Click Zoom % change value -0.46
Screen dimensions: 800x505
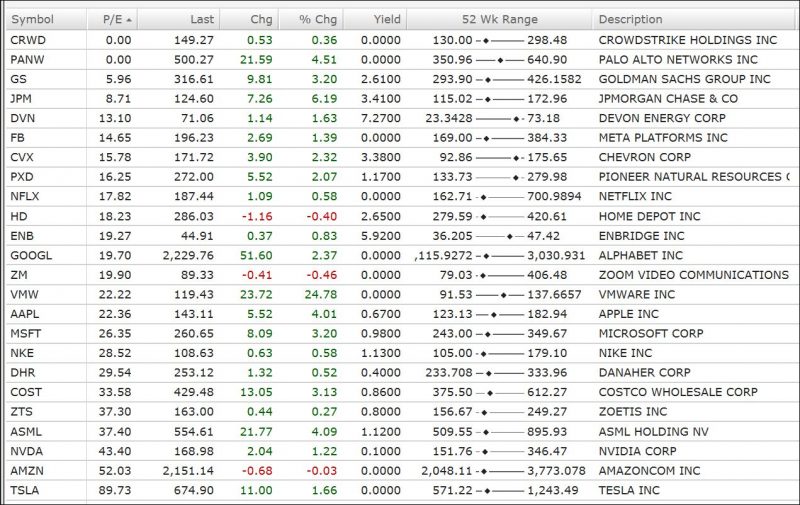tap(321, 274)
